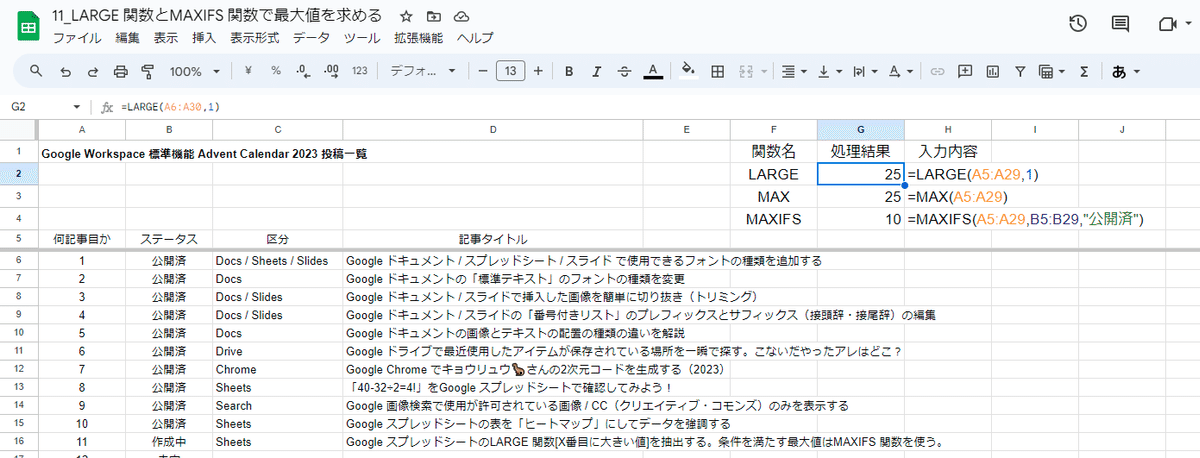Viewport: 1200px width, 458px height.
Task: Increase decimal places
Action: (333, 71)
